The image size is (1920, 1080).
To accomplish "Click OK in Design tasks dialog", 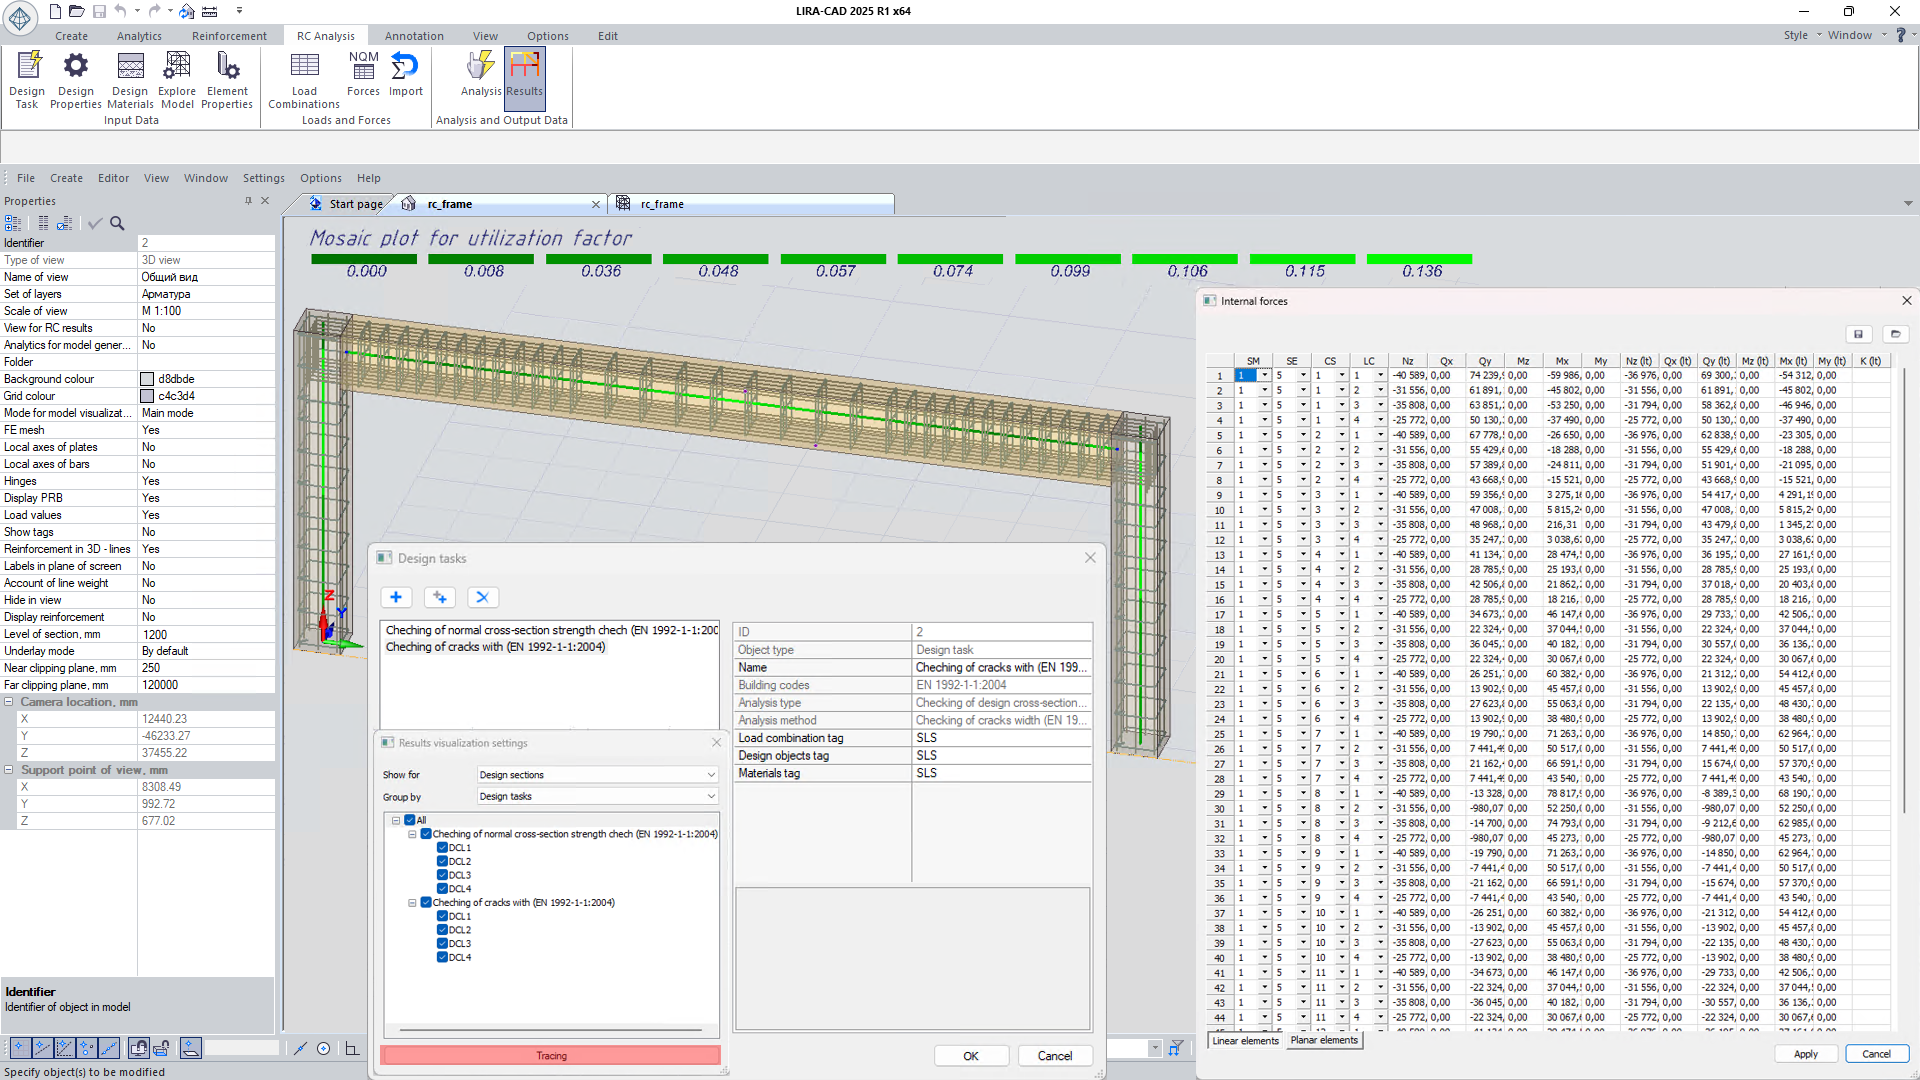I will (x=970, y=1056).
